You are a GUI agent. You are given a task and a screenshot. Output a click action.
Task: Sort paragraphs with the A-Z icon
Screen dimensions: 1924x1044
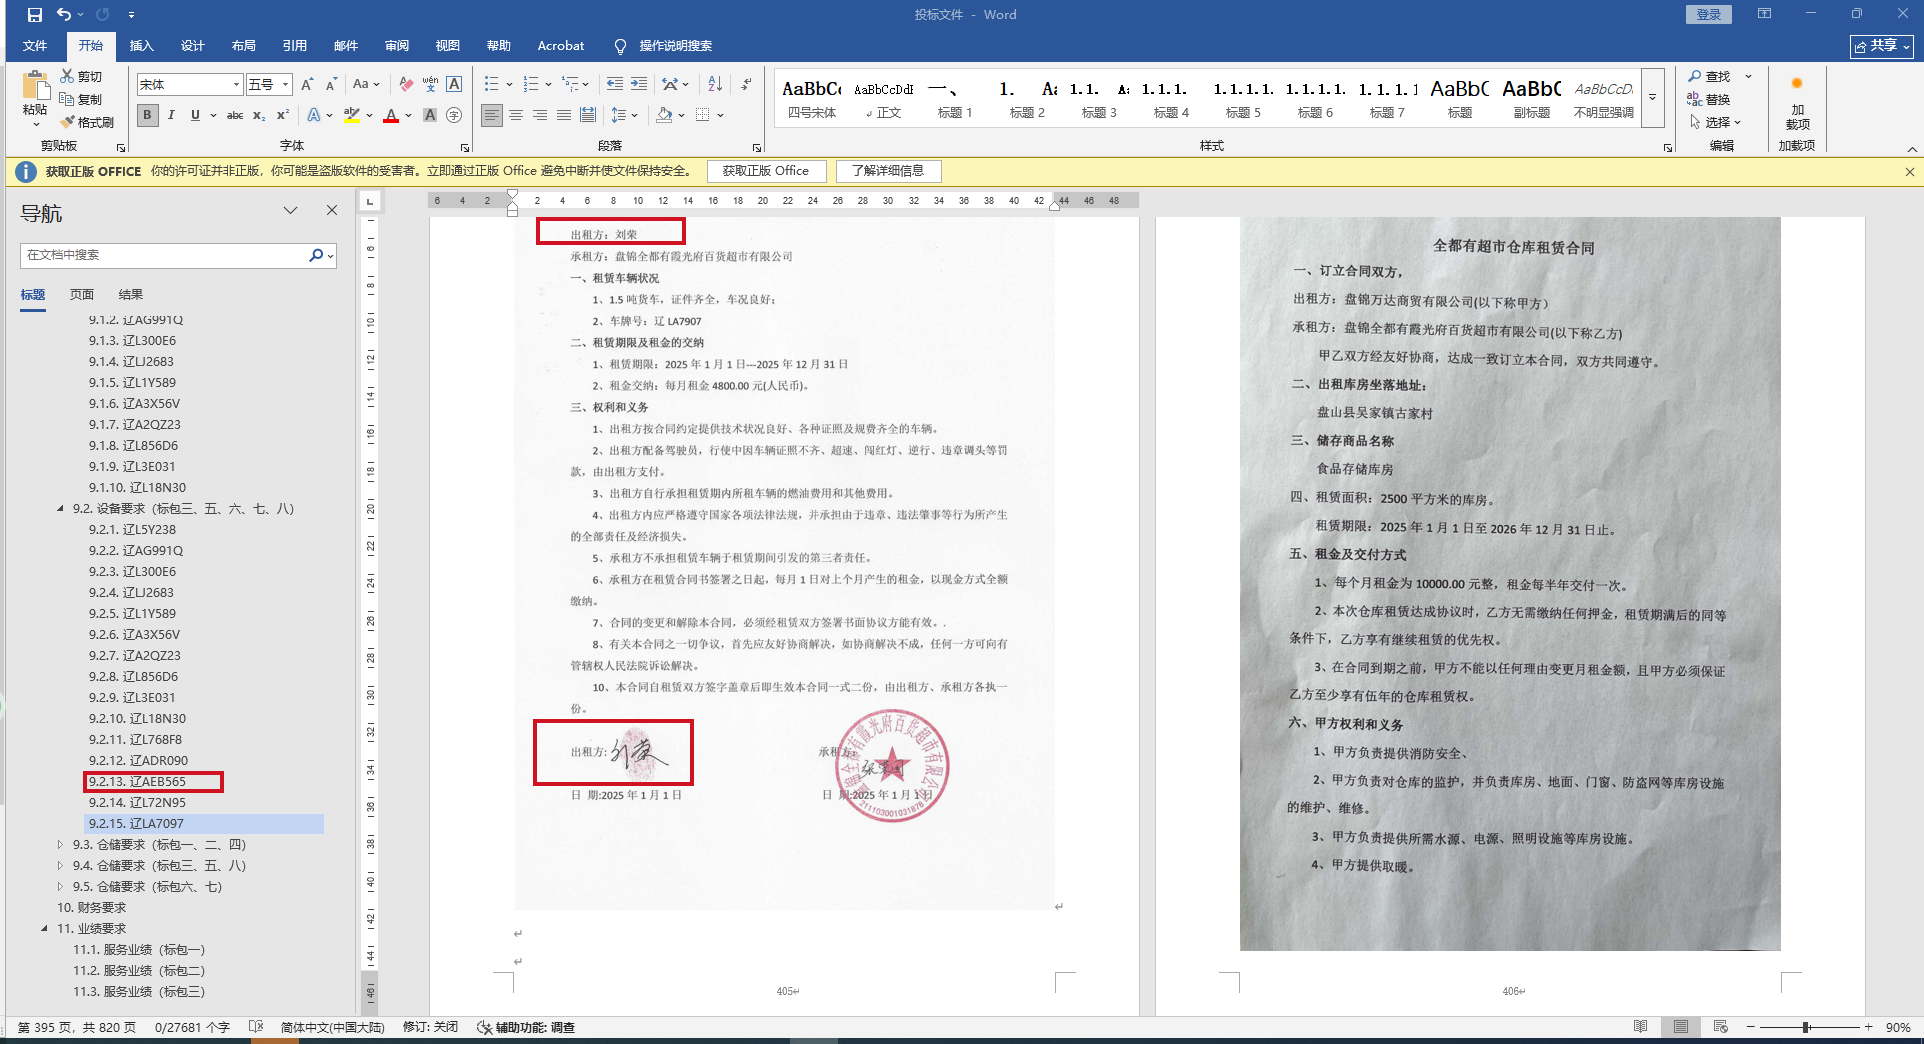[715, 85]
